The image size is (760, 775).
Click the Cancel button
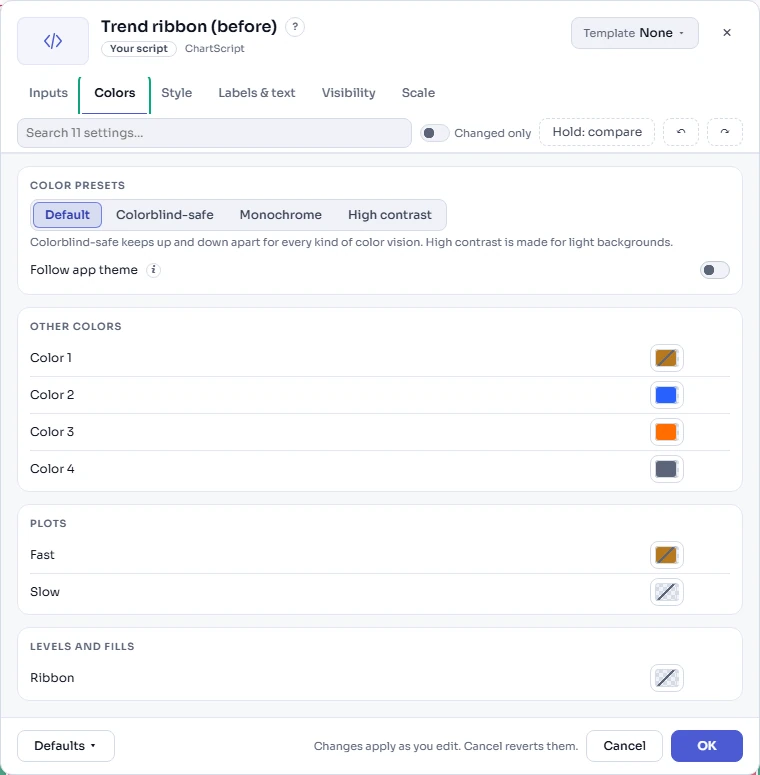(x=624, y=746)
